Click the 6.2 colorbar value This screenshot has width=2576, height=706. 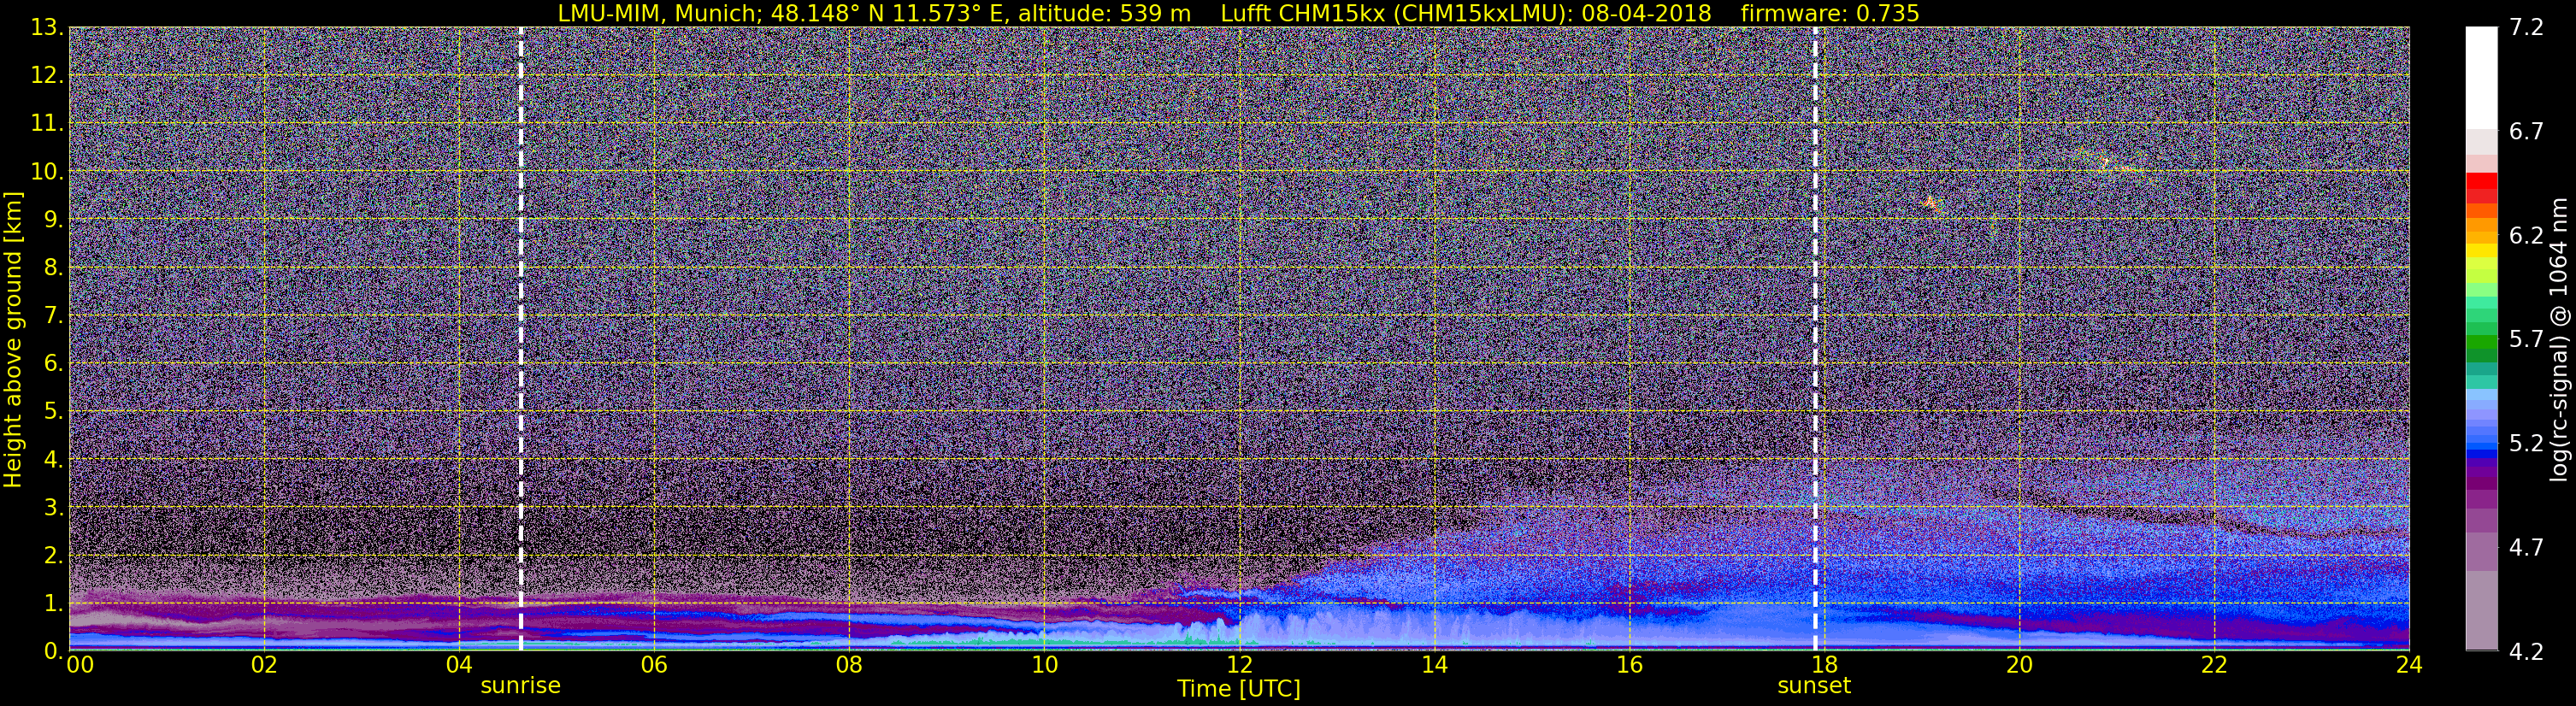(x=2525, y=236)
